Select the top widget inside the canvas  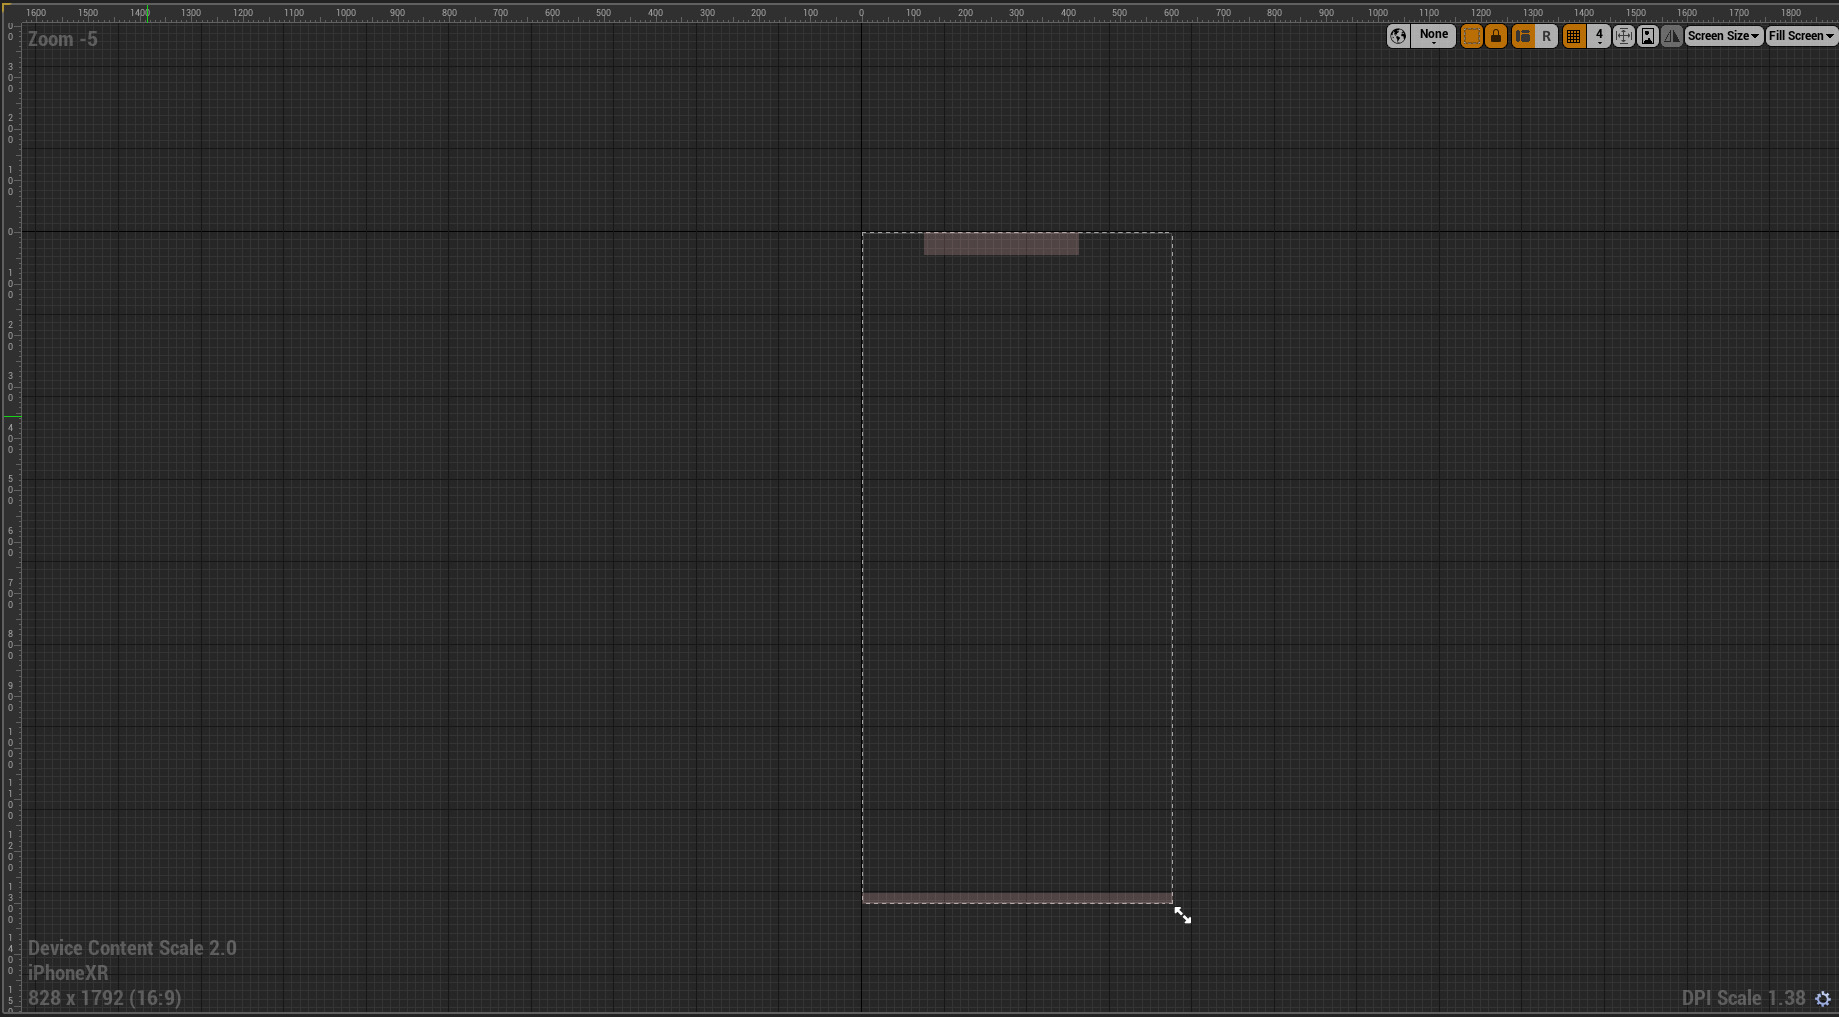(x=1001, y=244)
